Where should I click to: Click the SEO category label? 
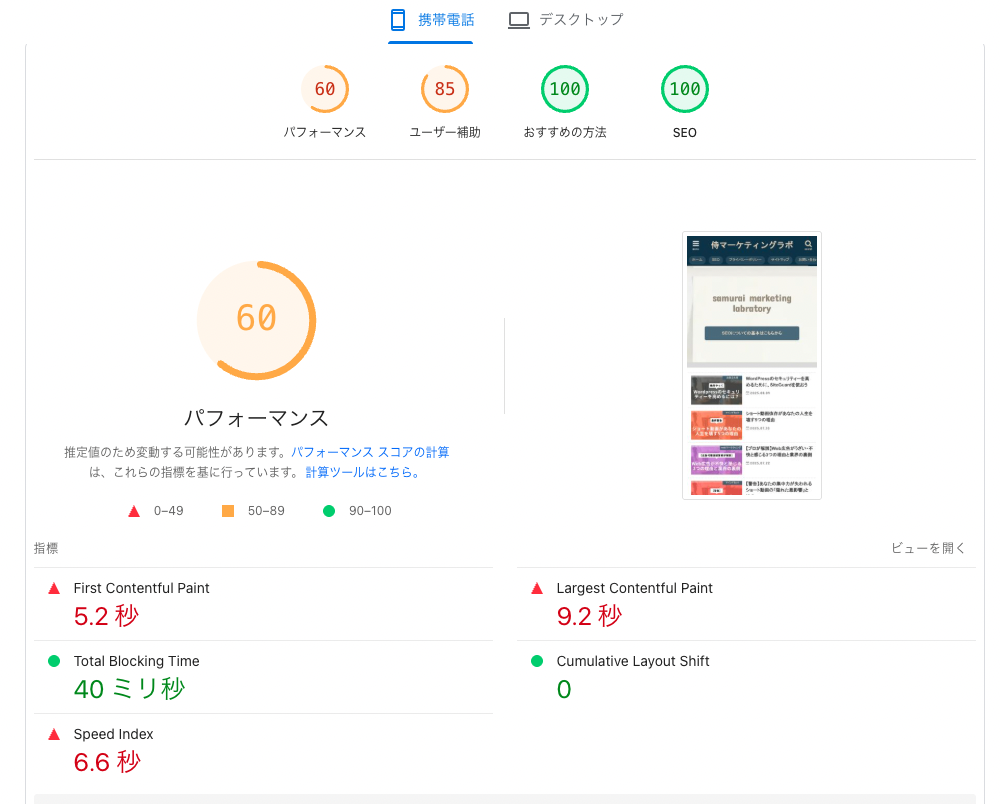(x=684, y=133)
